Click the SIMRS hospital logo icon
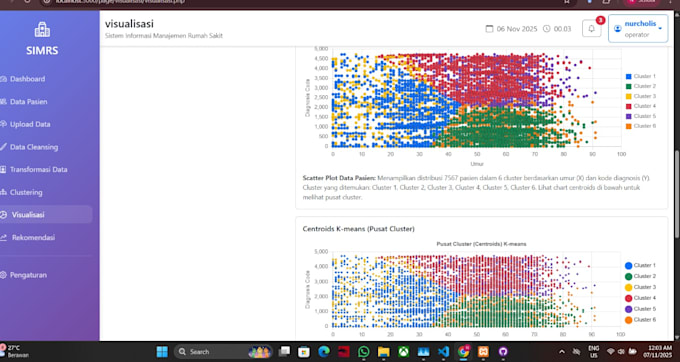680x362 pixels. 42,29
